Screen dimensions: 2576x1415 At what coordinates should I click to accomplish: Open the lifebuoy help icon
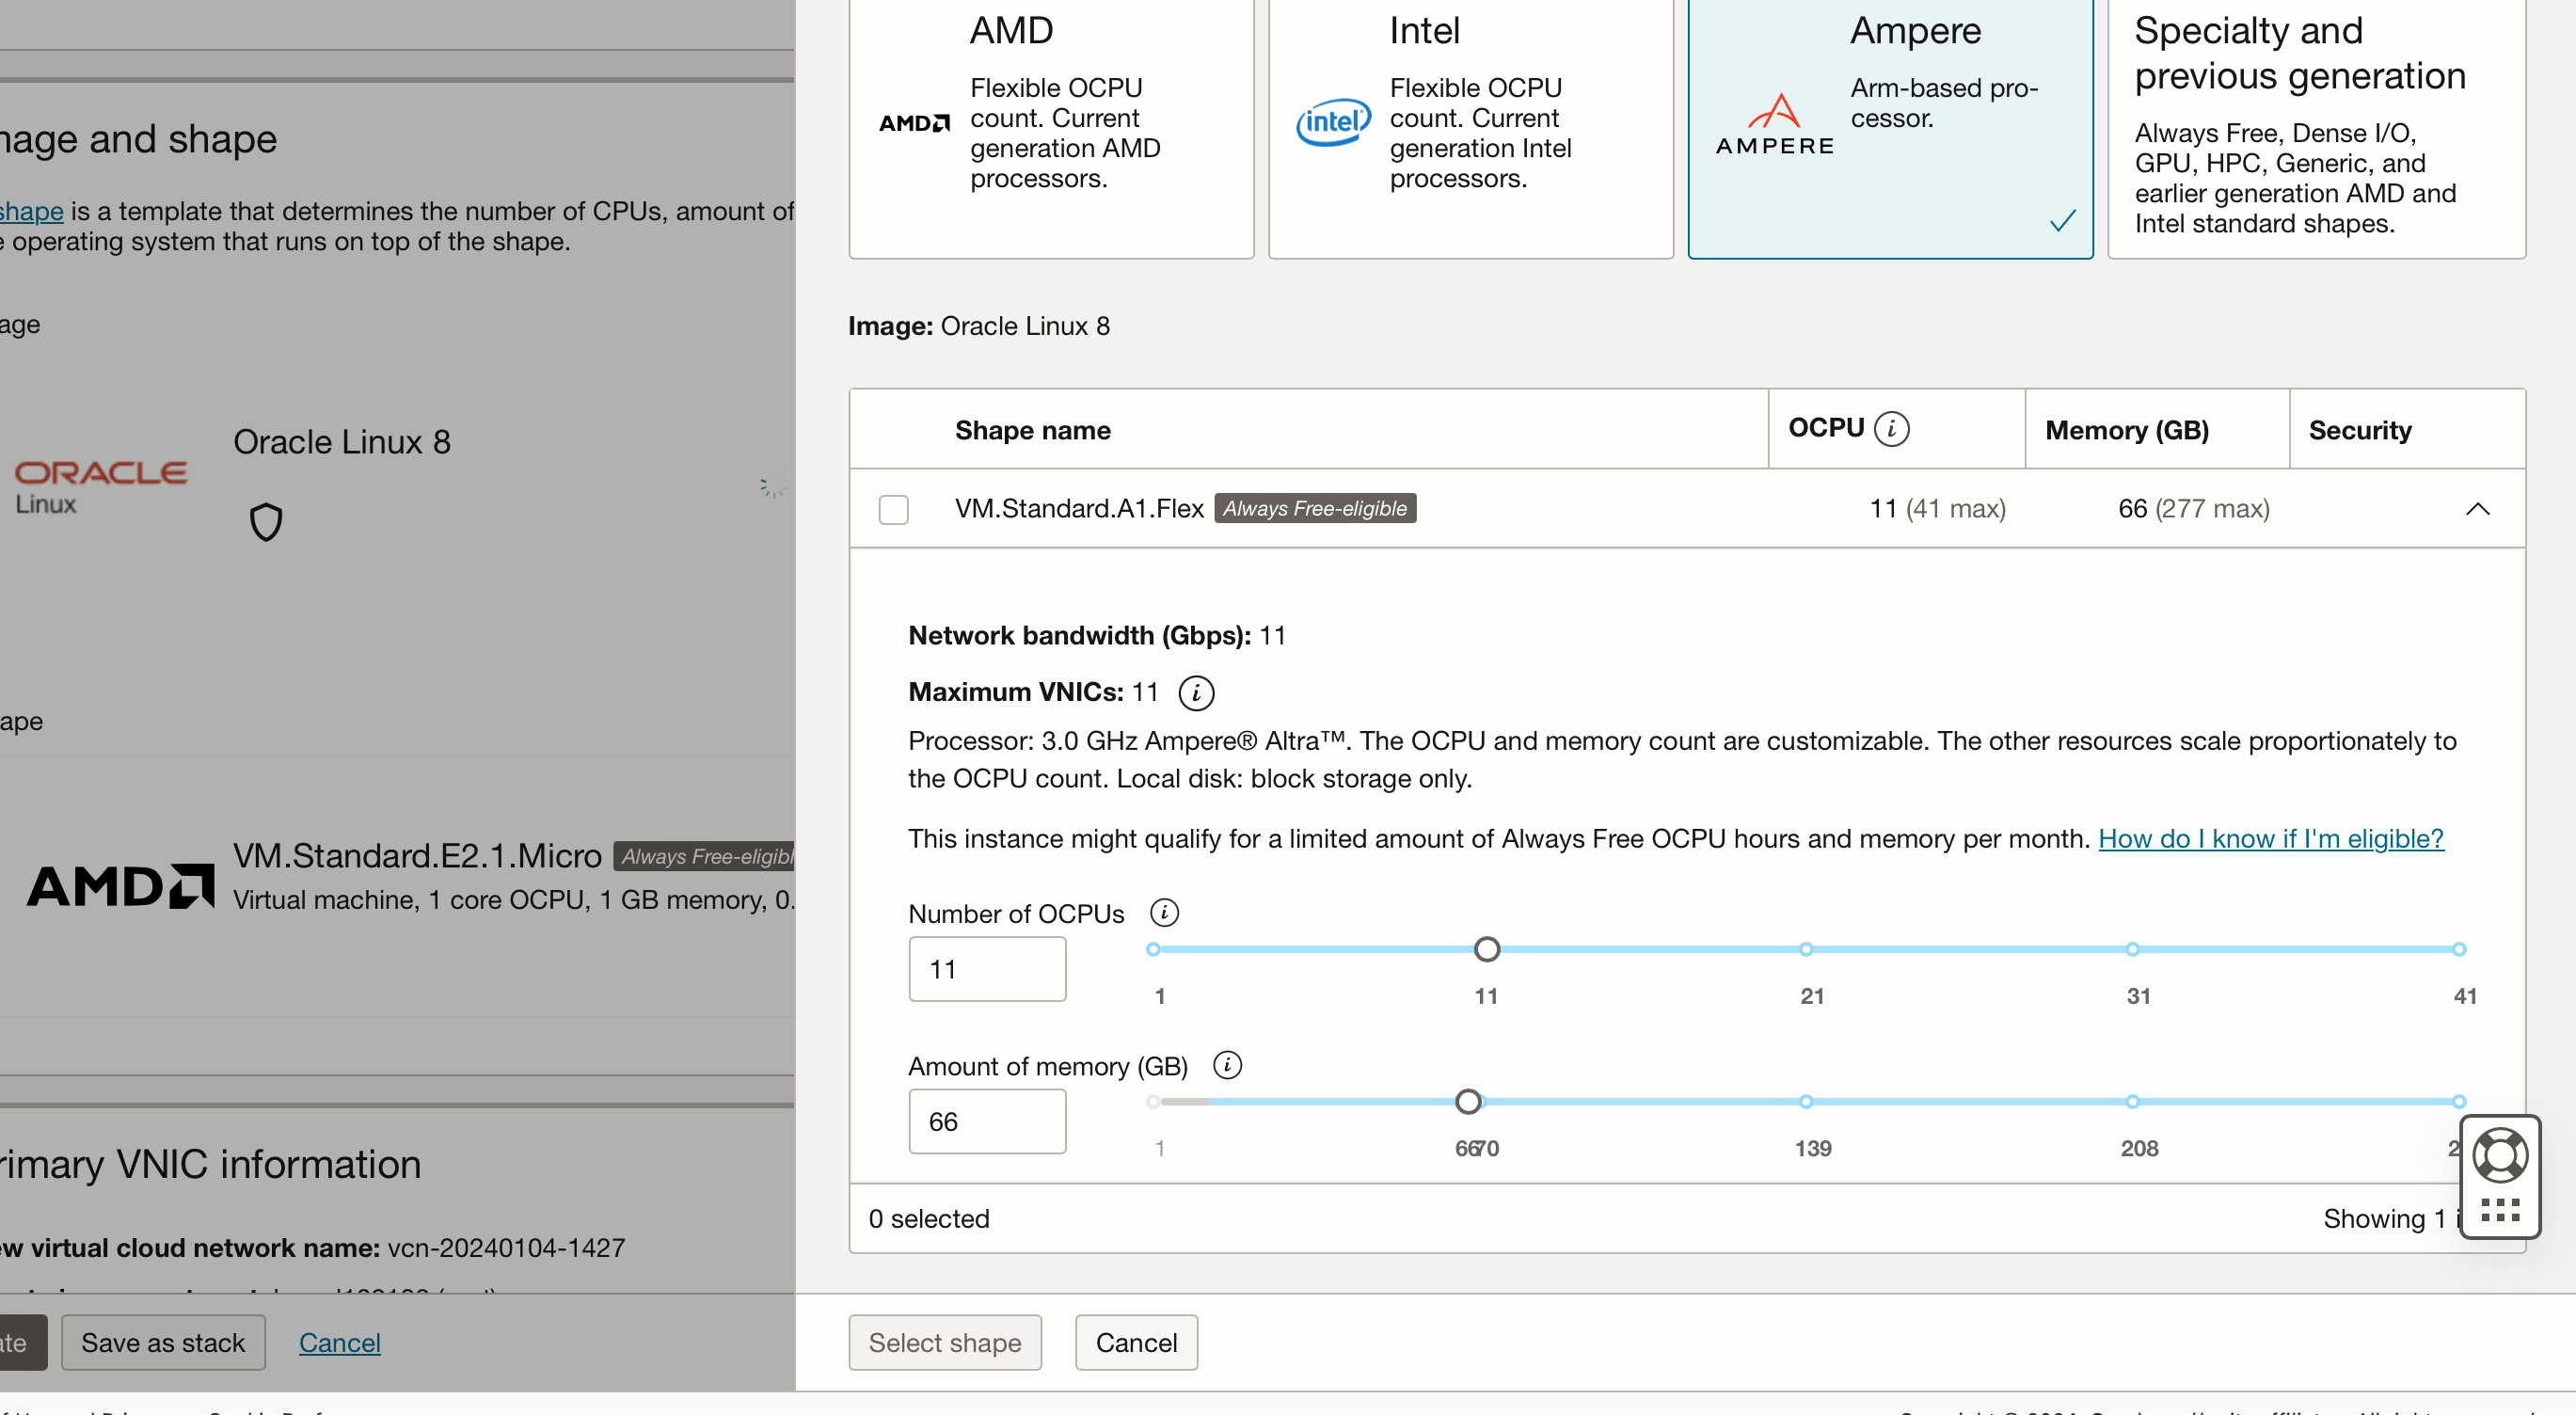[2500, 1156]
